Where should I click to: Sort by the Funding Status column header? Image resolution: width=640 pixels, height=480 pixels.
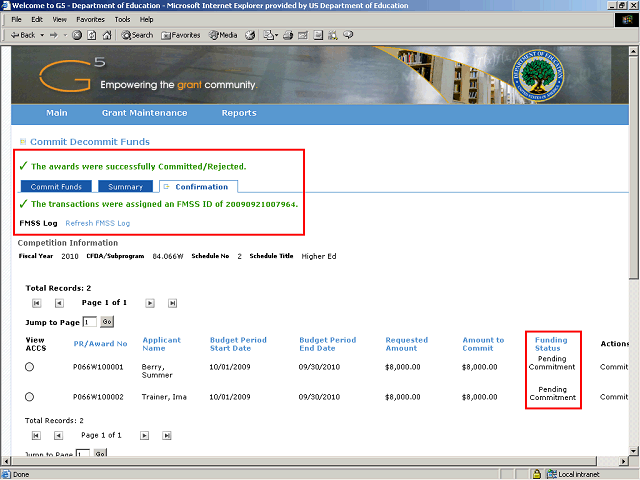tap(551, 344)
